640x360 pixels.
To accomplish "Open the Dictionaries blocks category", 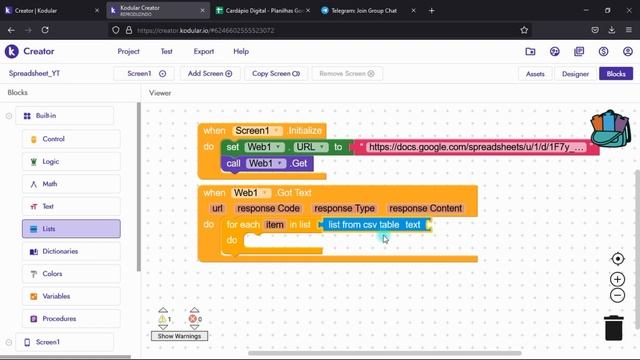I will tap(71, 251).
